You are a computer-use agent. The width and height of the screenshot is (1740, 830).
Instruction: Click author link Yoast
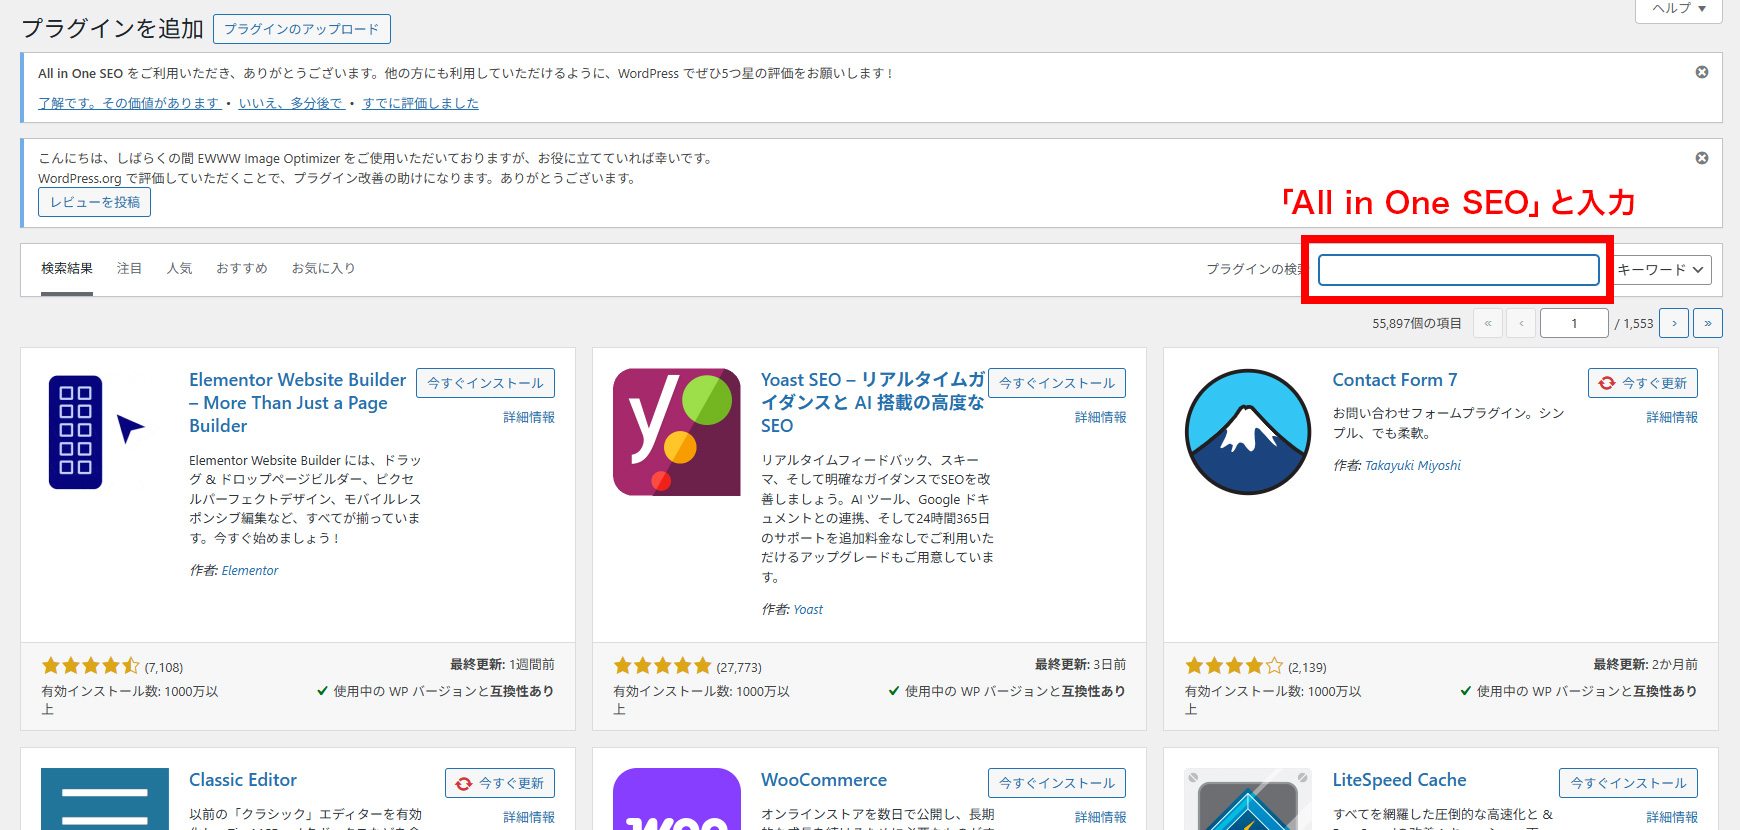tap(808, 609)
